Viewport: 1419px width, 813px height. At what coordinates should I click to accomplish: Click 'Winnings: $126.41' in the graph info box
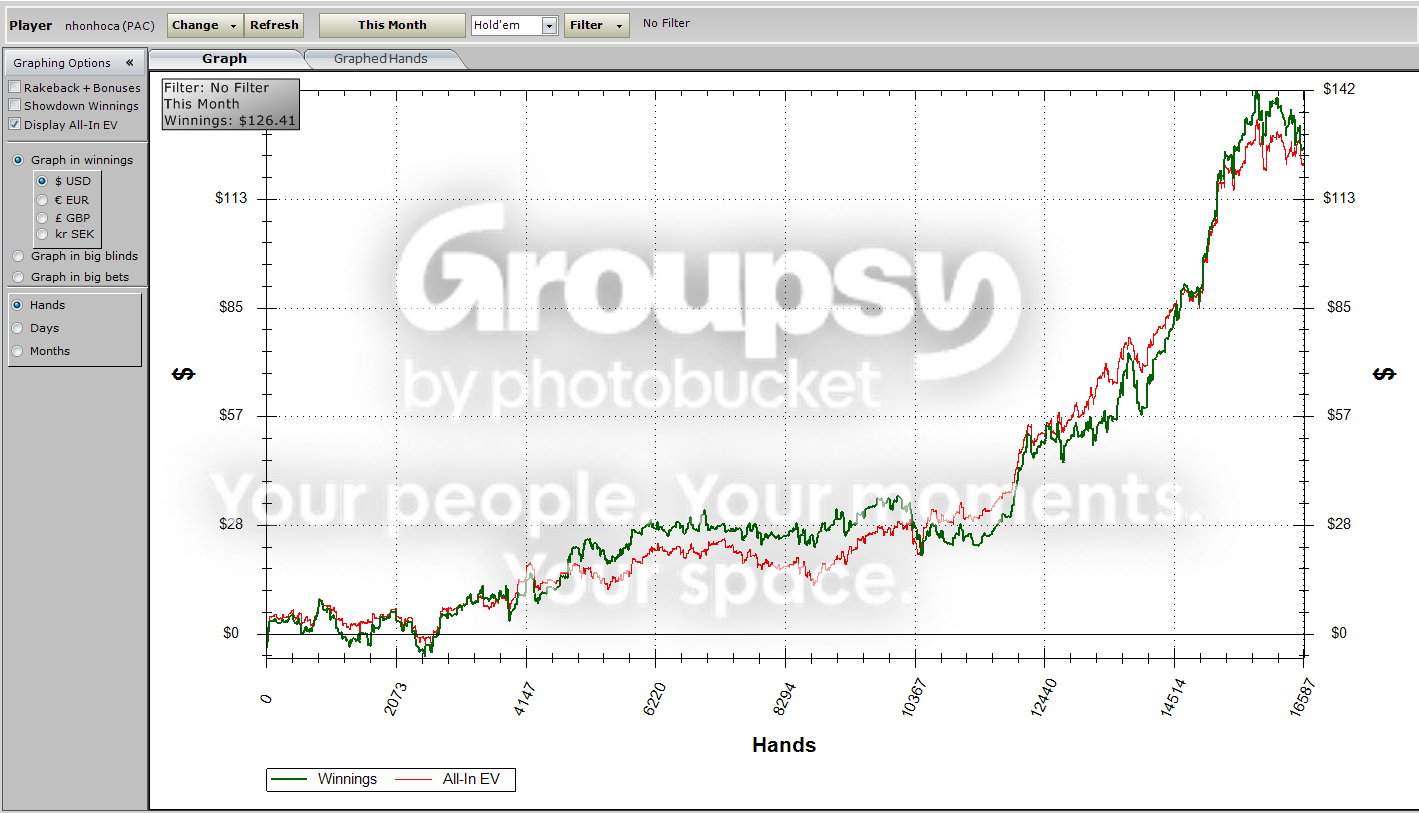pos(230,120)
